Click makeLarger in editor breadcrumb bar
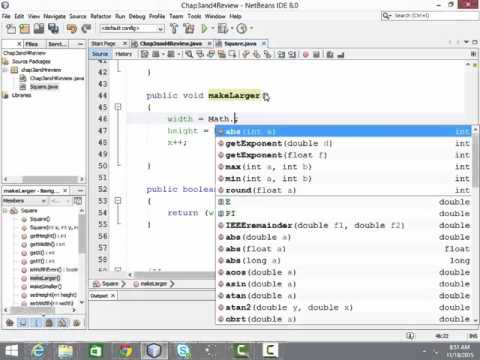This screenshot has height=360, width=480. coord(153,284)
